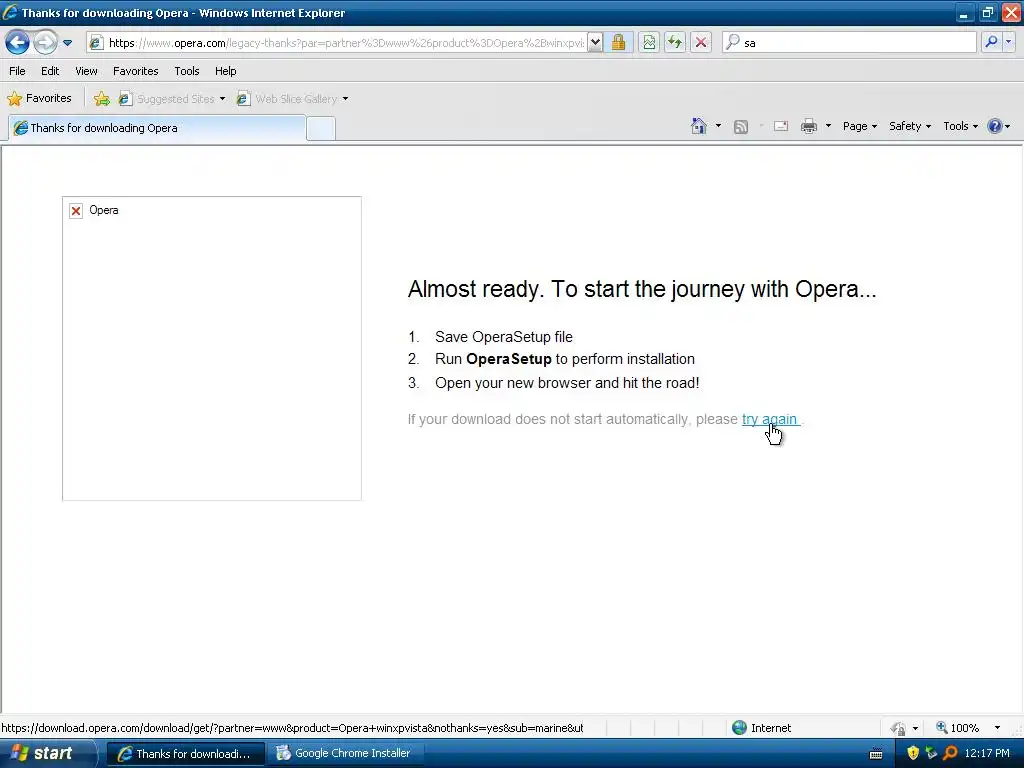This screenshot has width=1024, height=768.
Task: Click the orange magnifier tray icon
Action: click(950, 753)
